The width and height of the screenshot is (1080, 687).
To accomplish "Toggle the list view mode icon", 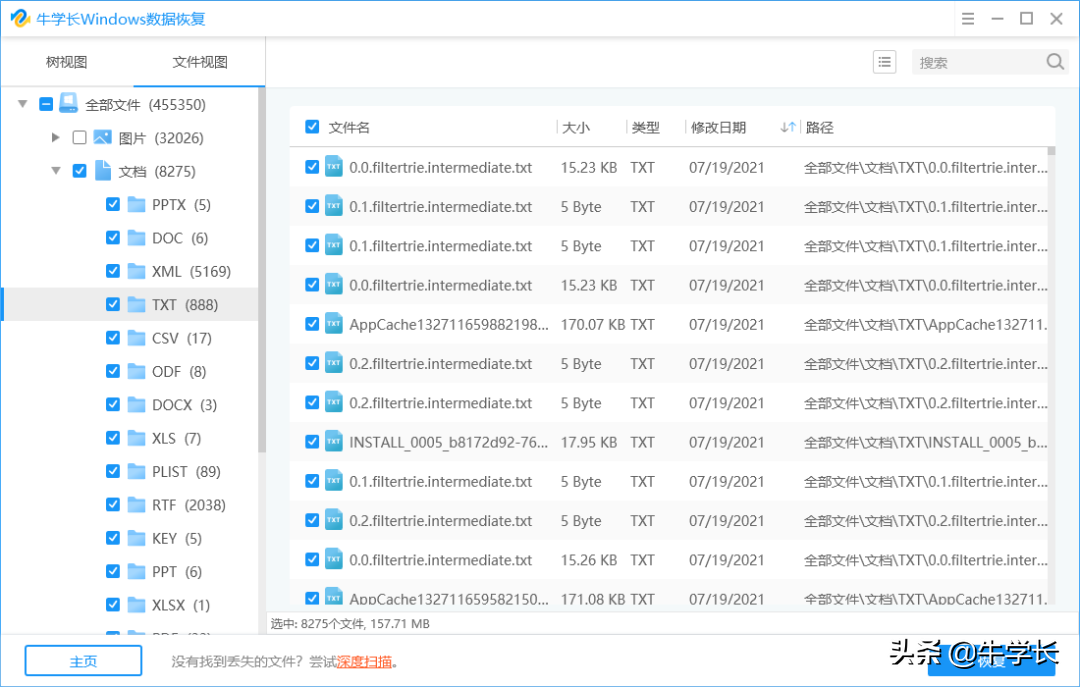I will tap(884, 62).
